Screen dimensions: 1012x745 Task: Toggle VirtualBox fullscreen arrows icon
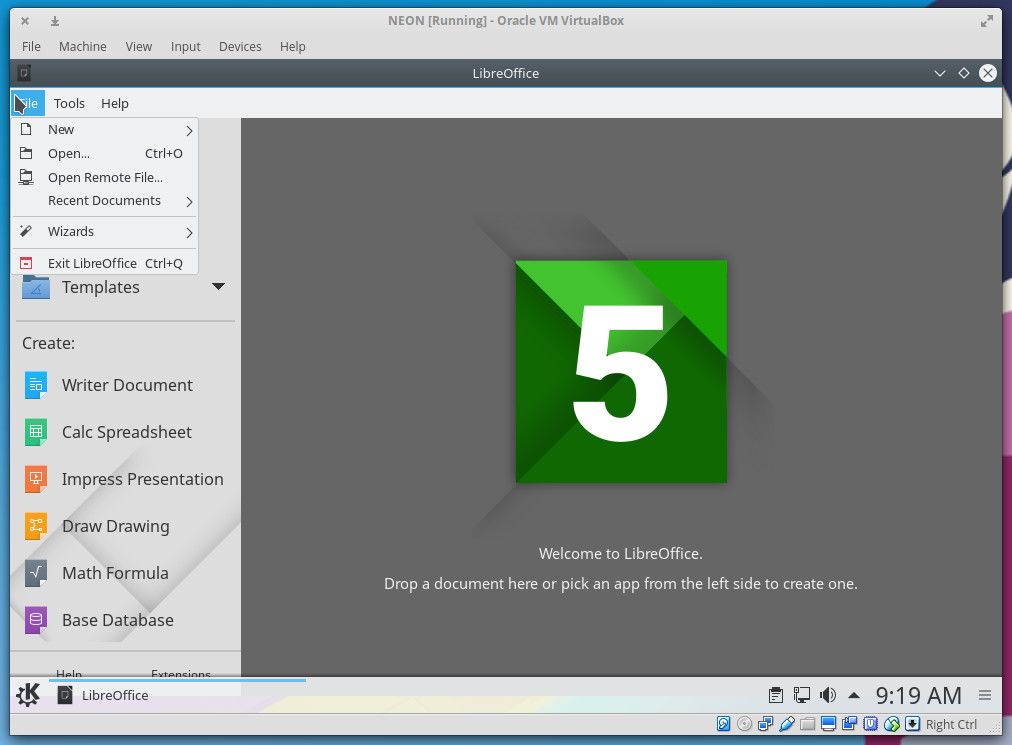pyautogui.click(x=987, y=21)
